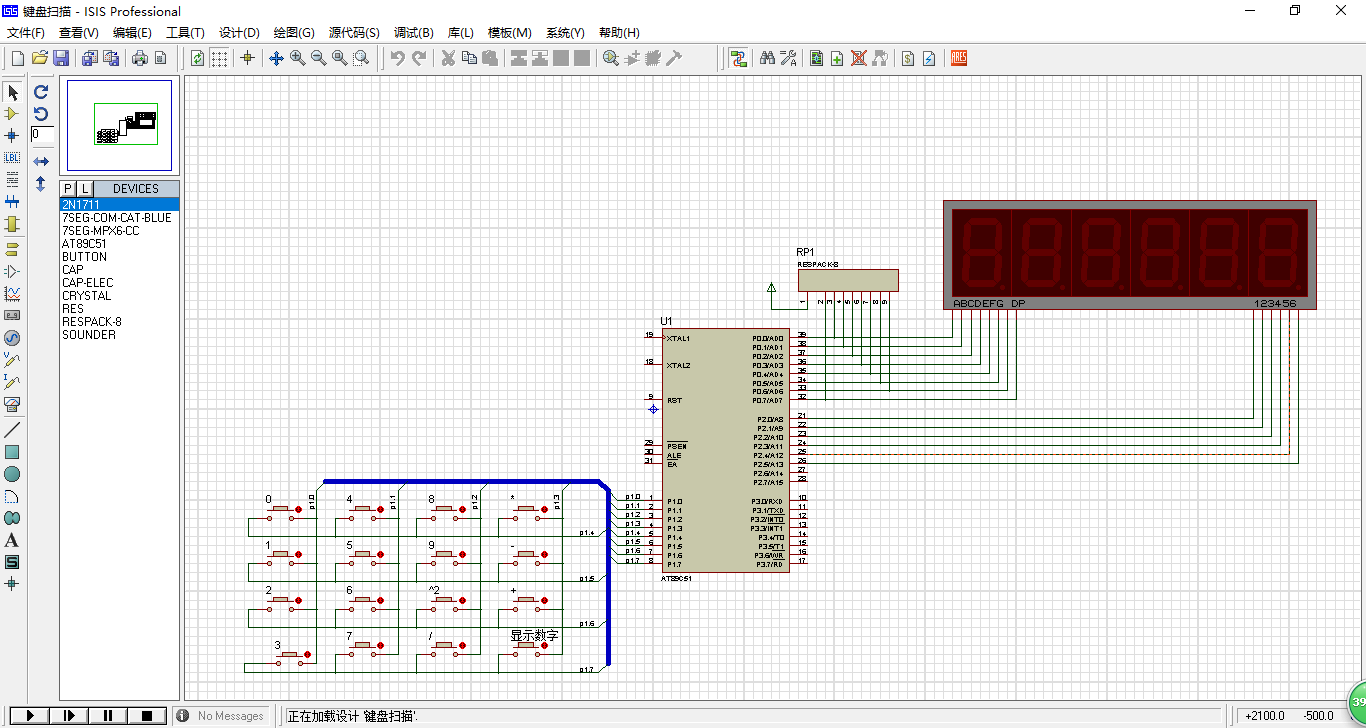The width and height of the screenshot is (1366, 728).
Task: Select the 2D line drawing tool
Action: pos(12,430)
